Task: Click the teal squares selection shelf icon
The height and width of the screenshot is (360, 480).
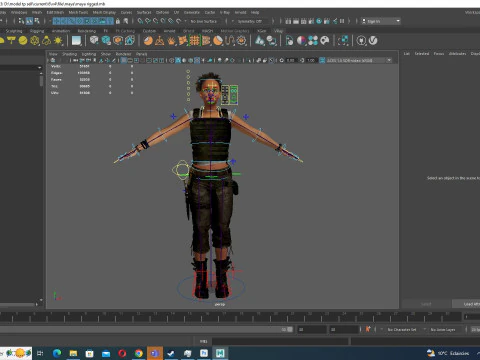Action: coord(343,41)
